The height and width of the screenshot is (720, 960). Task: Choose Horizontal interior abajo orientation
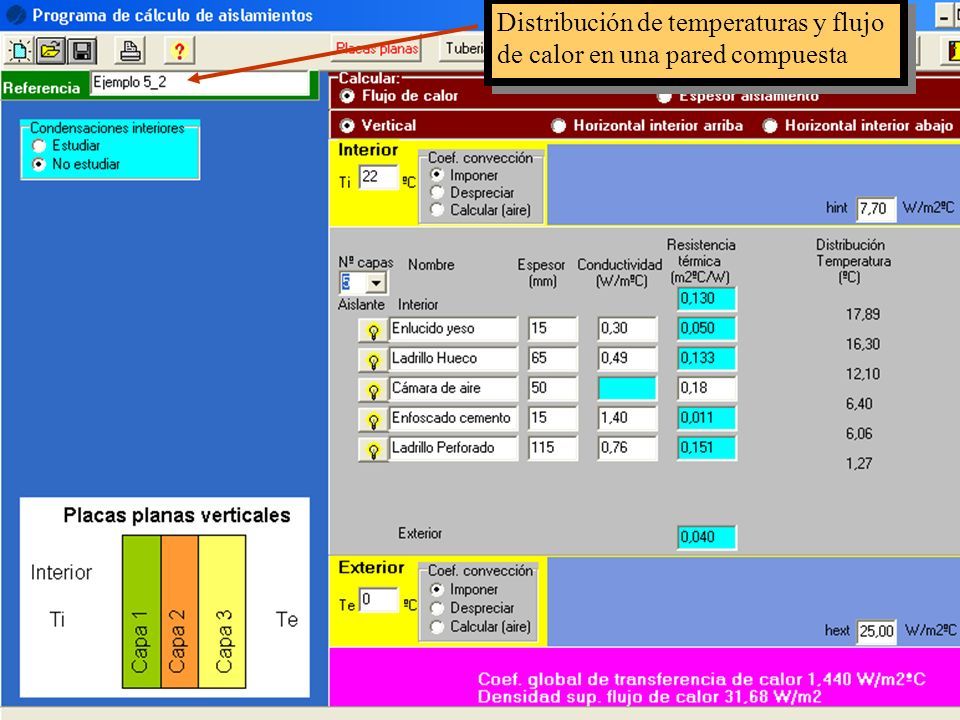(x=770, y=126)
